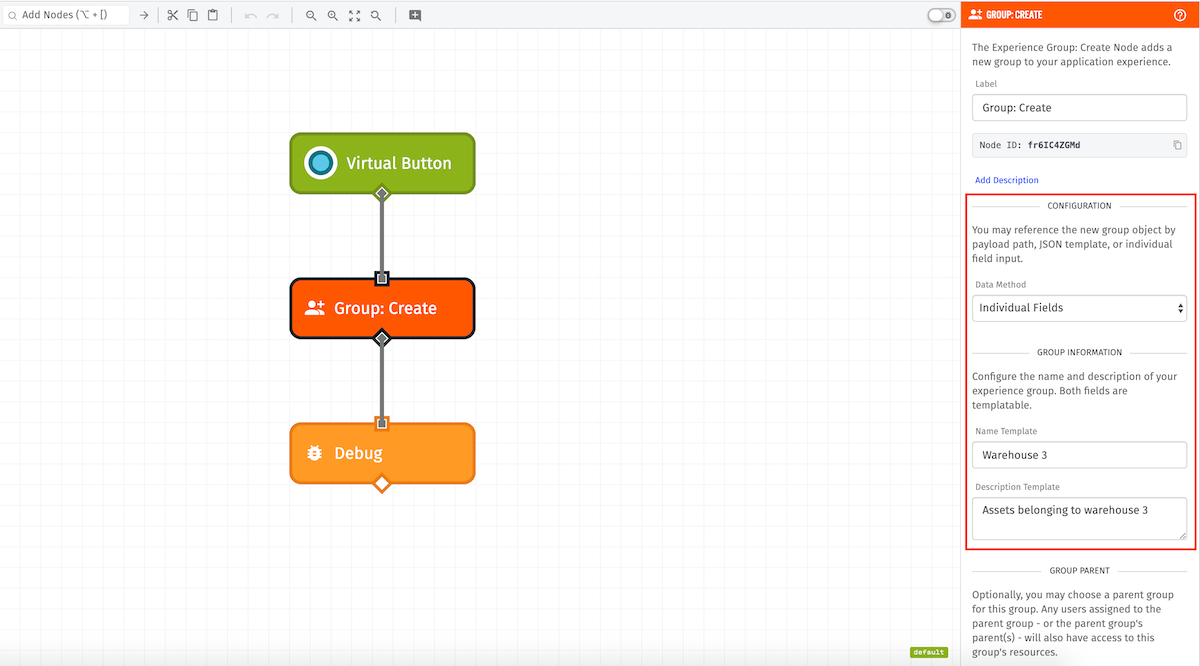
Task: Click the Debug node output connector diamond
Action: 381,484
